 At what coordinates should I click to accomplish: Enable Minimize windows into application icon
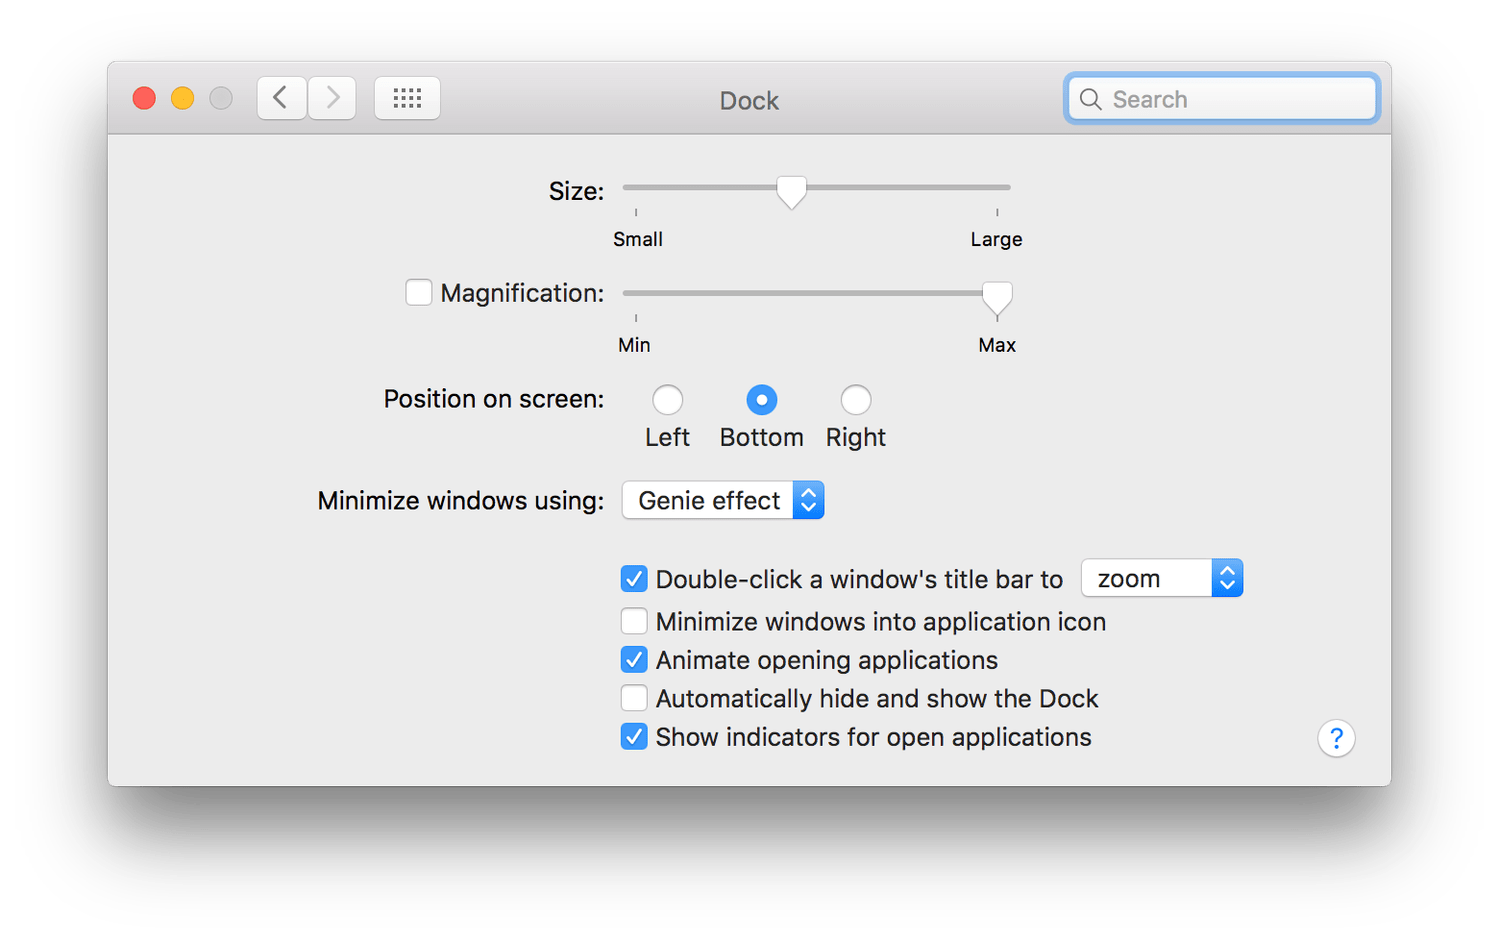(x=634, y=621)
